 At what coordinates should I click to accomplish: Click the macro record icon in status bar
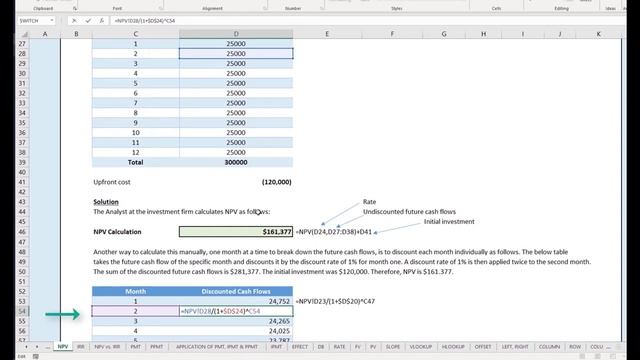(36, 356)
